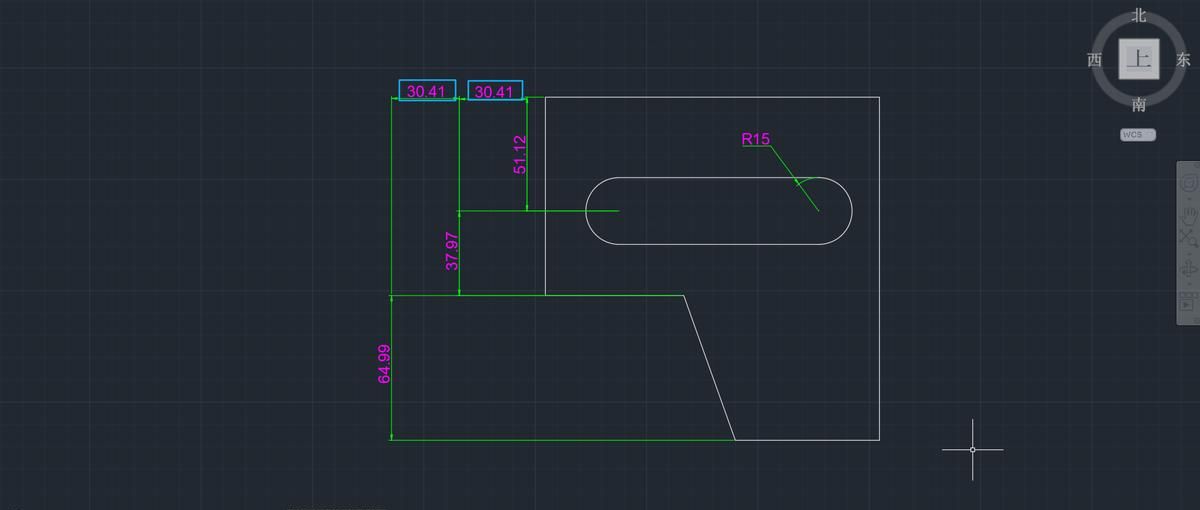Click the Zoom Extents navigation icon
This screenshot has height=510, width=1200.
(x=1189, y=238)
